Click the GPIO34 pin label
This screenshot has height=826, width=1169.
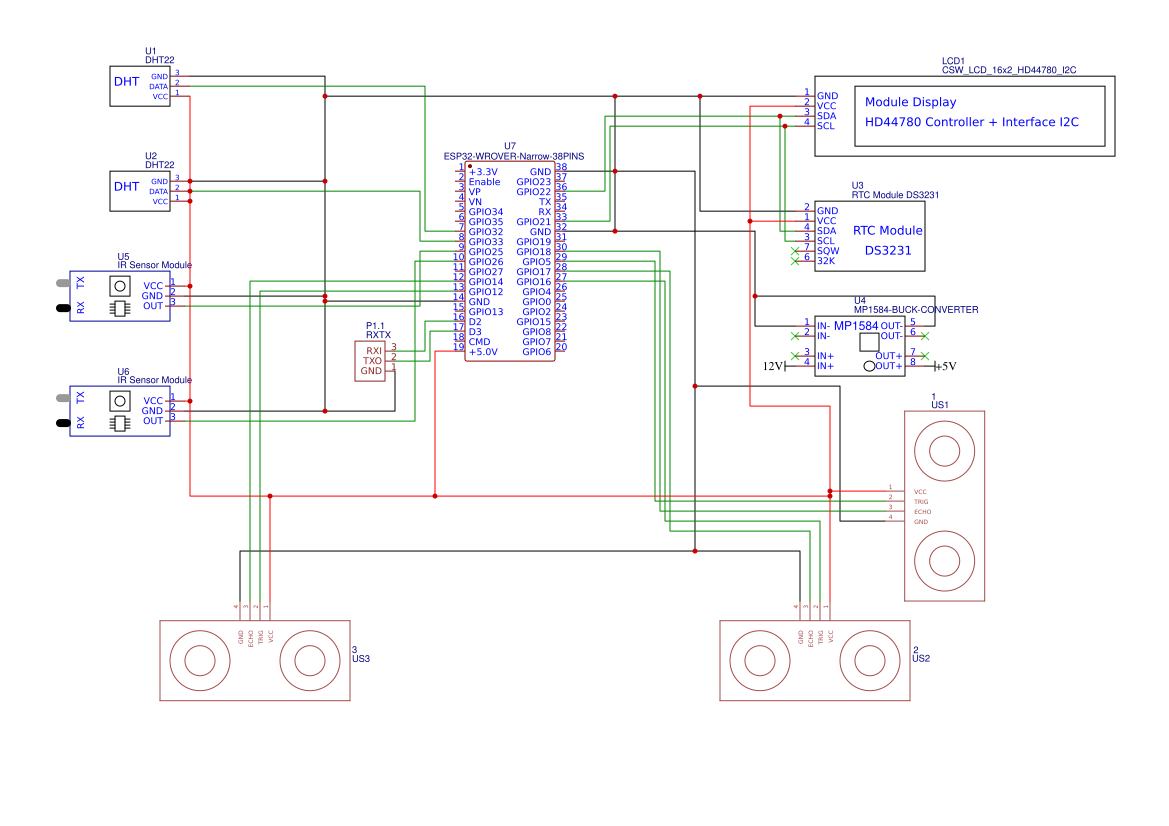[x=486, y=212]
